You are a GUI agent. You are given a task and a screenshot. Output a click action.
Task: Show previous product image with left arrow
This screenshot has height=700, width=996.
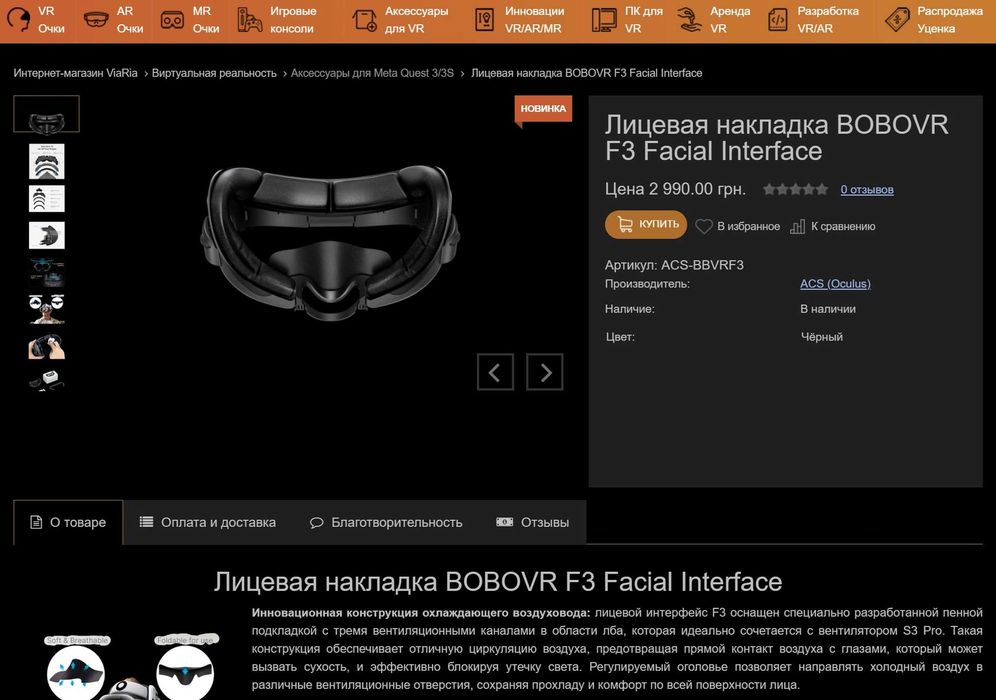click(495, 372)
